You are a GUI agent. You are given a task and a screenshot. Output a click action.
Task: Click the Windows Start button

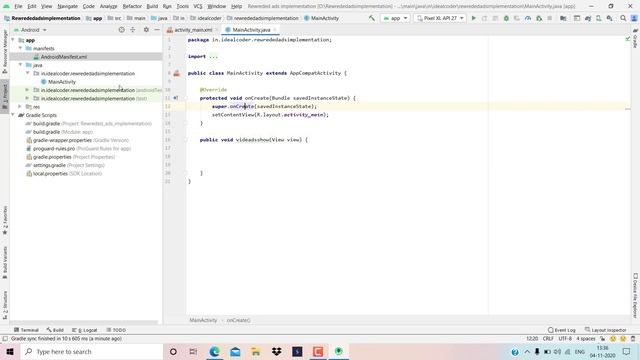click(x=10, y=351)
